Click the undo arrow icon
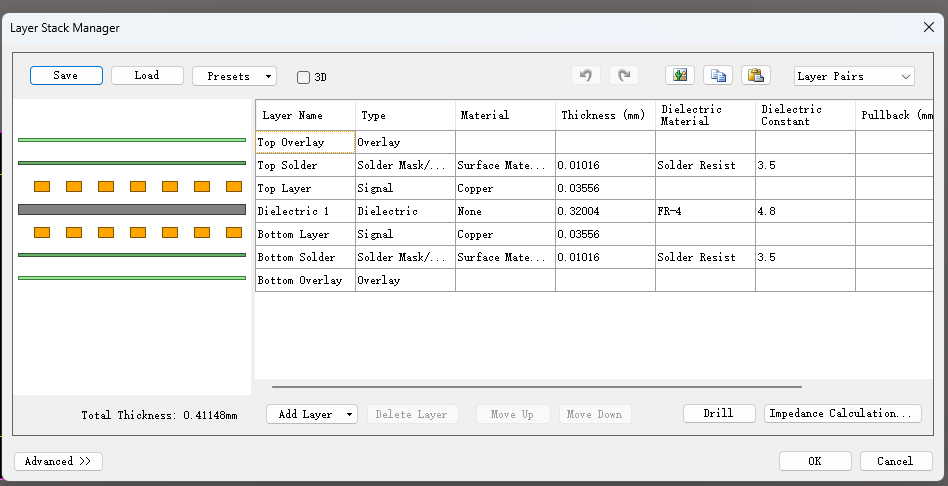The height and width of the screenshot is (486, 948). (585, 76)
